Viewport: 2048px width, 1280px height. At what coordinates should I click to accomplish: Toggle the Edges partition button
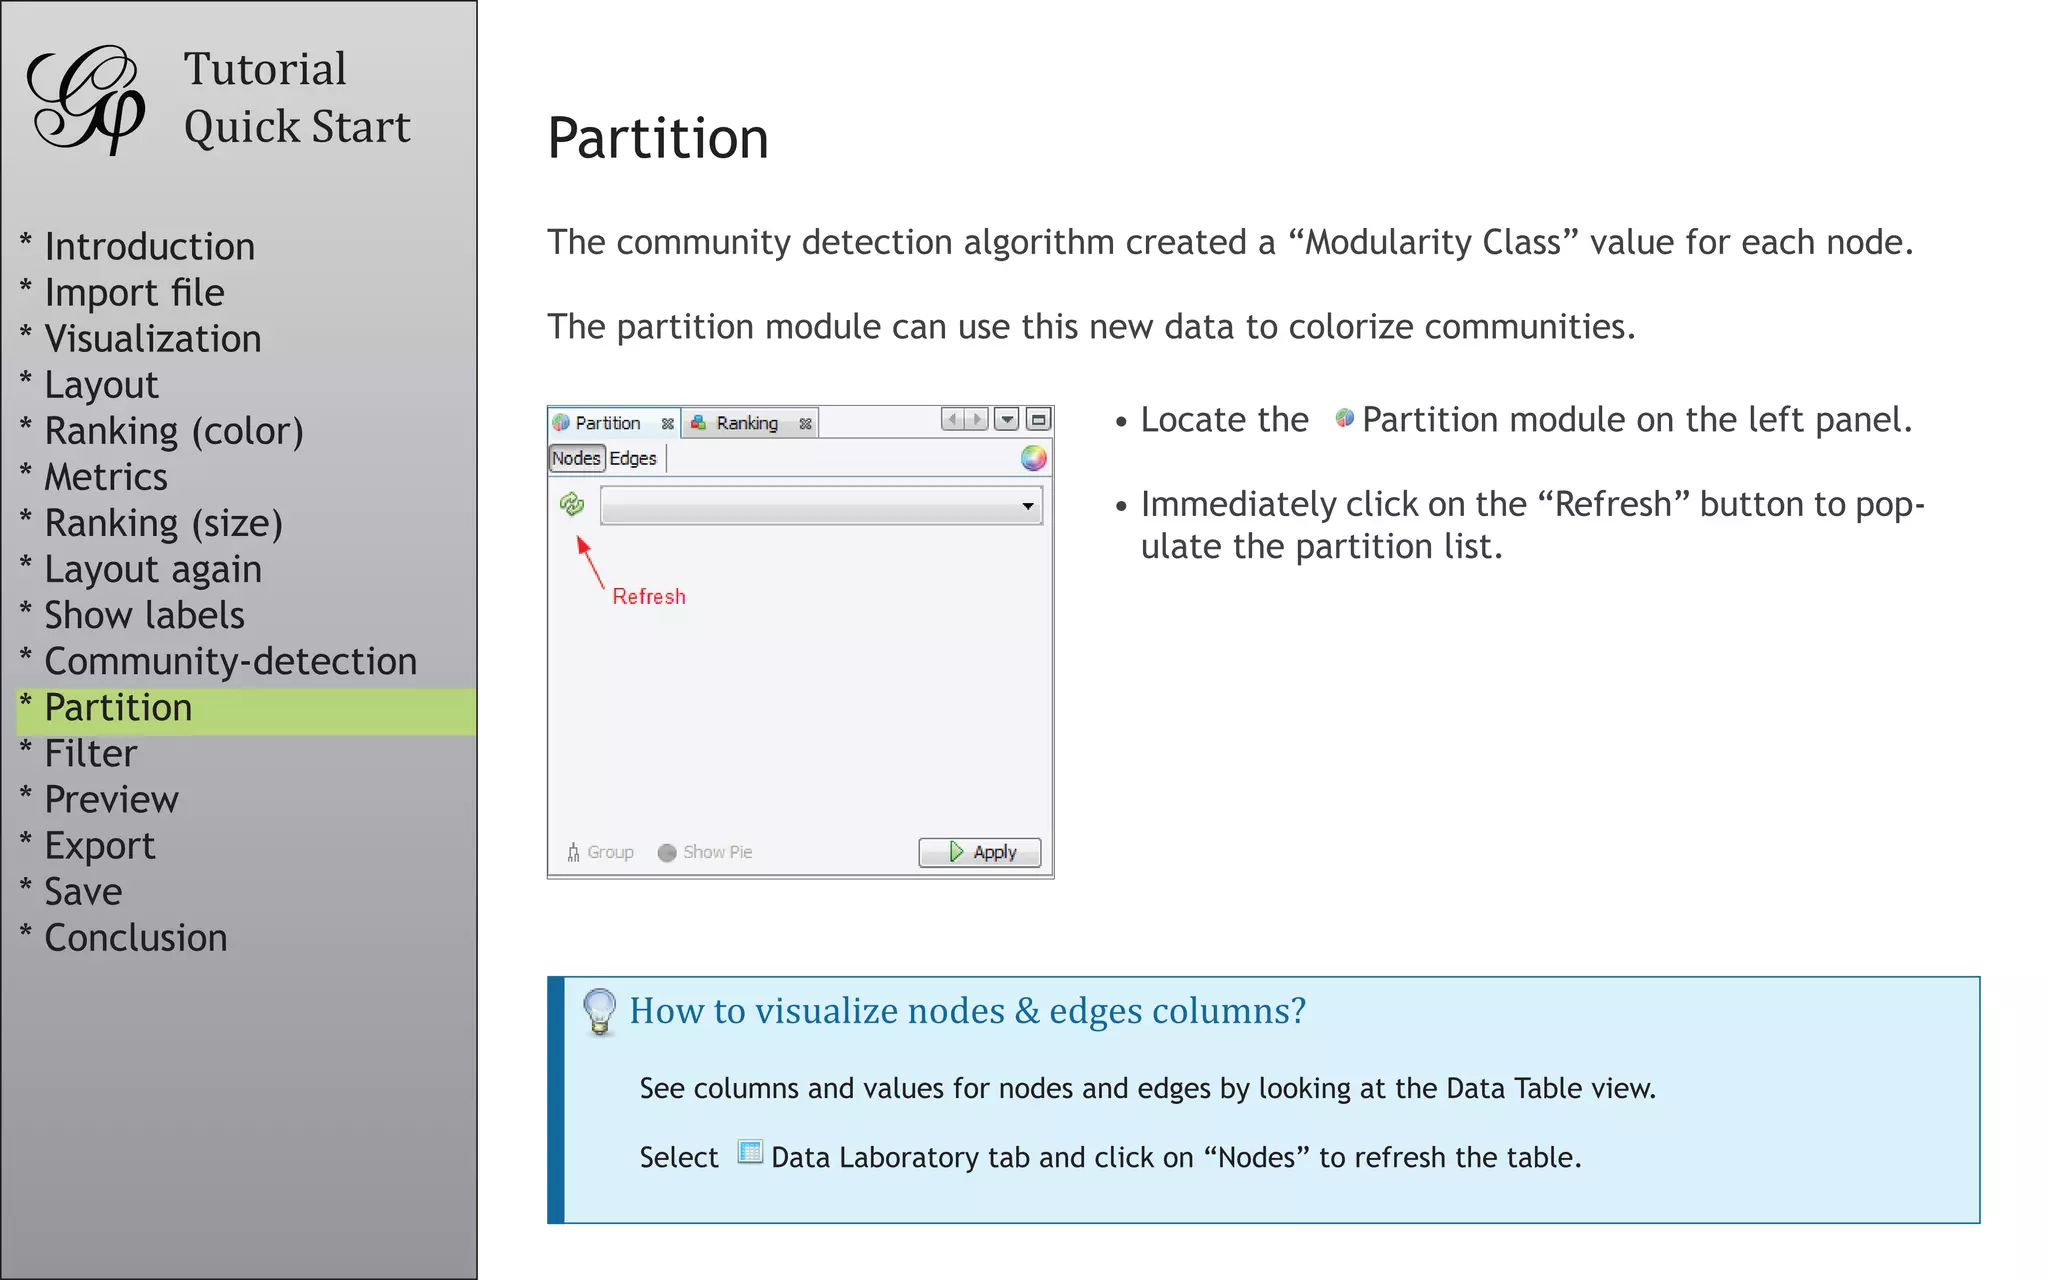633,458
